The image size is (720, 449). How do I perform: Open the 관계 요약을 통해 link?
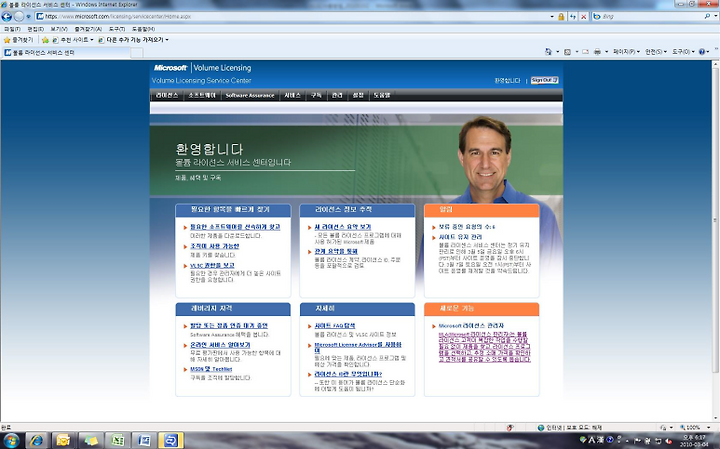(x=336, y=252)
